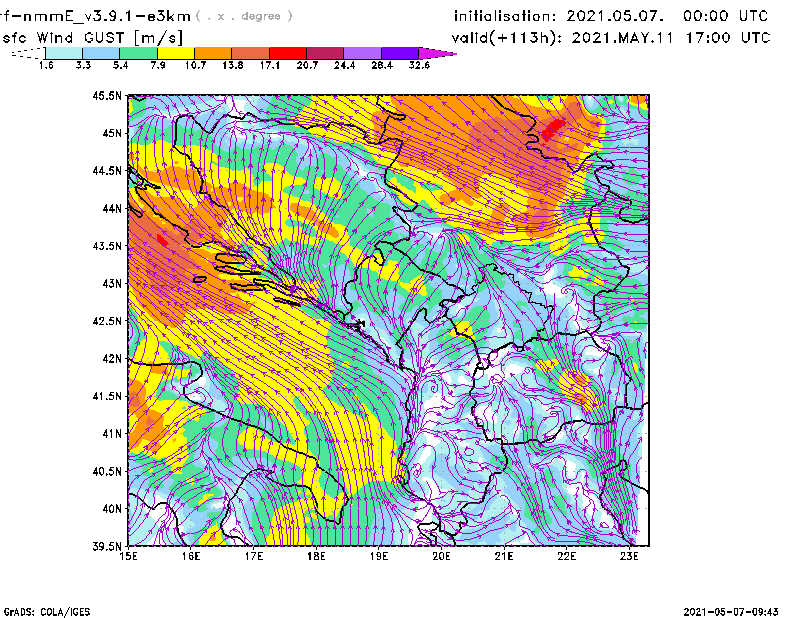800x618 pixels.
Task: Click the 17.1 legend value
Action: pos(269,65)
